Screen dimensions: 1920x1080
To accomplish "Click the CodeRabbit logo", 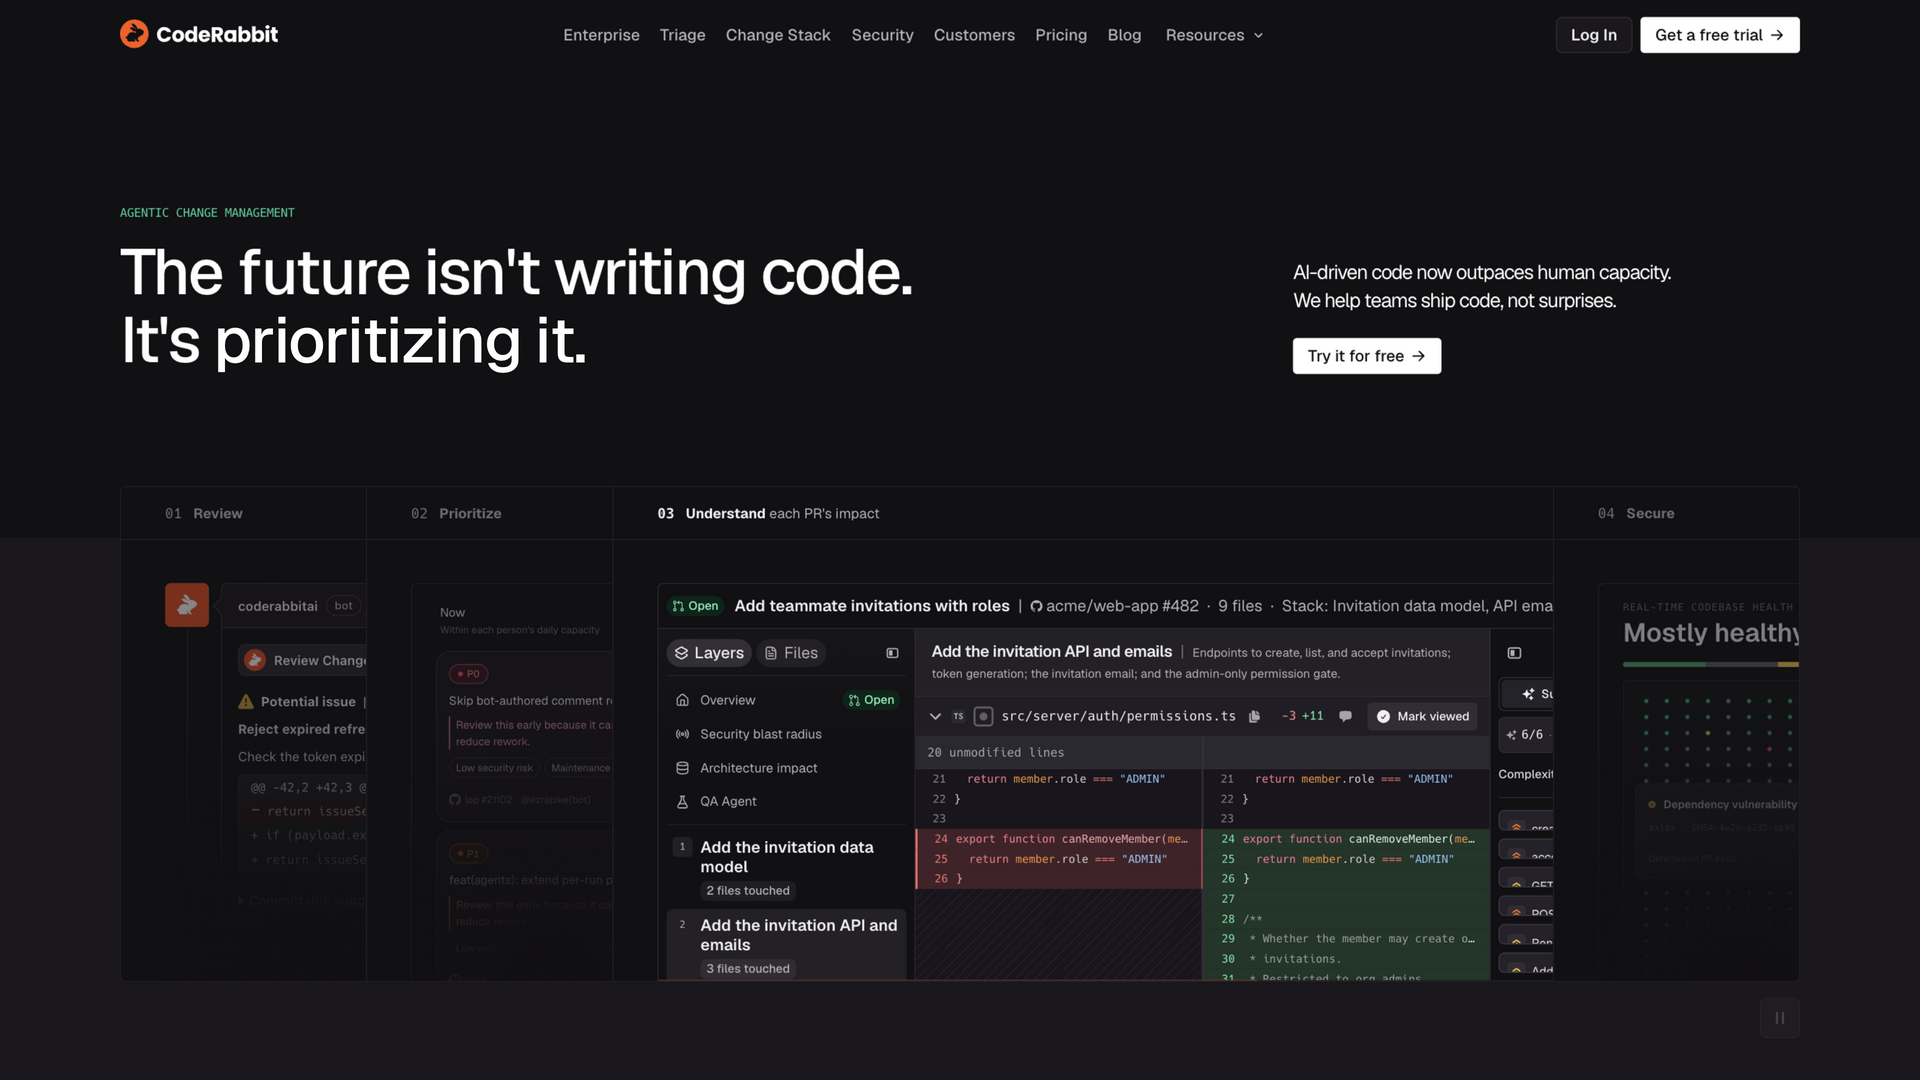I will (199, 34).
